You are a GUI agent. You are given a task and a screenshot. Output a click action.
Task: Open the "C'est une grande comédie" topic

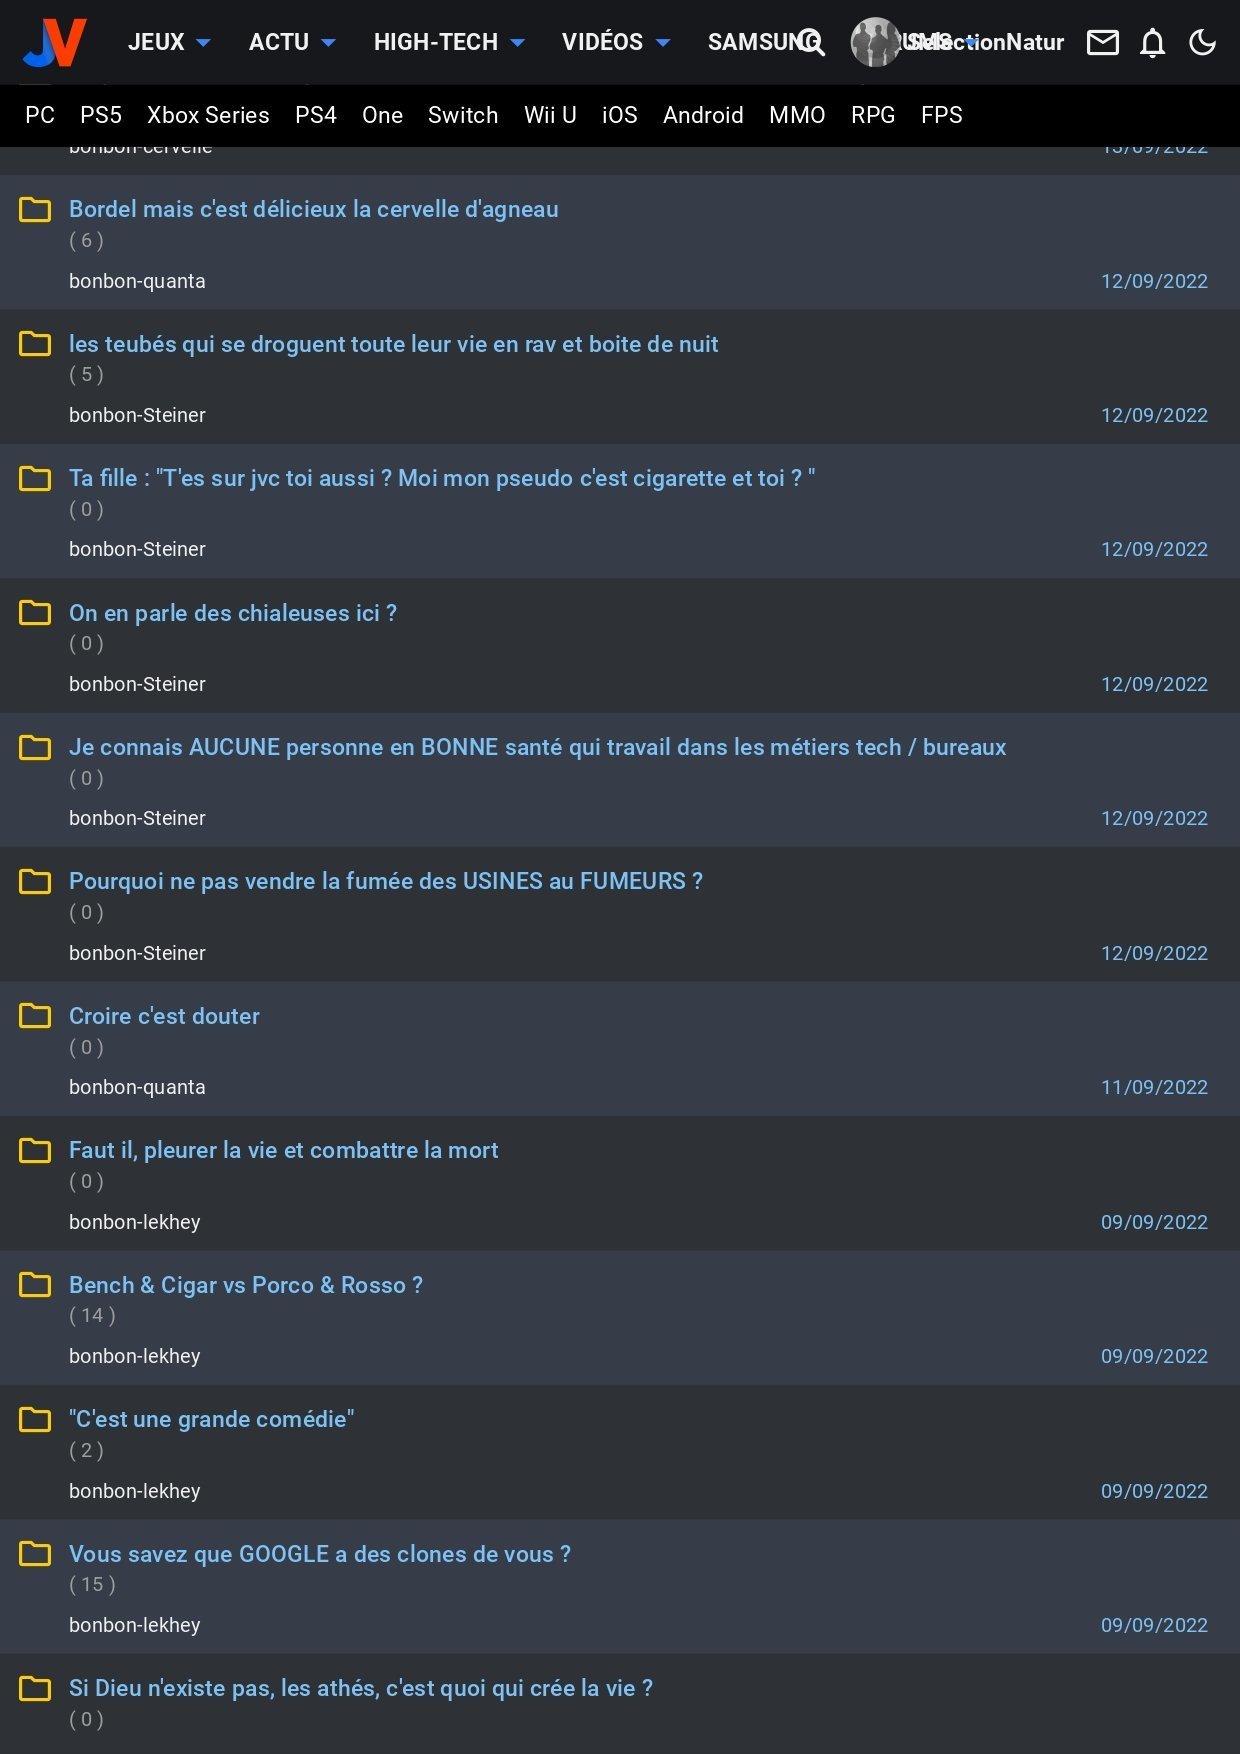[211, 1419]
